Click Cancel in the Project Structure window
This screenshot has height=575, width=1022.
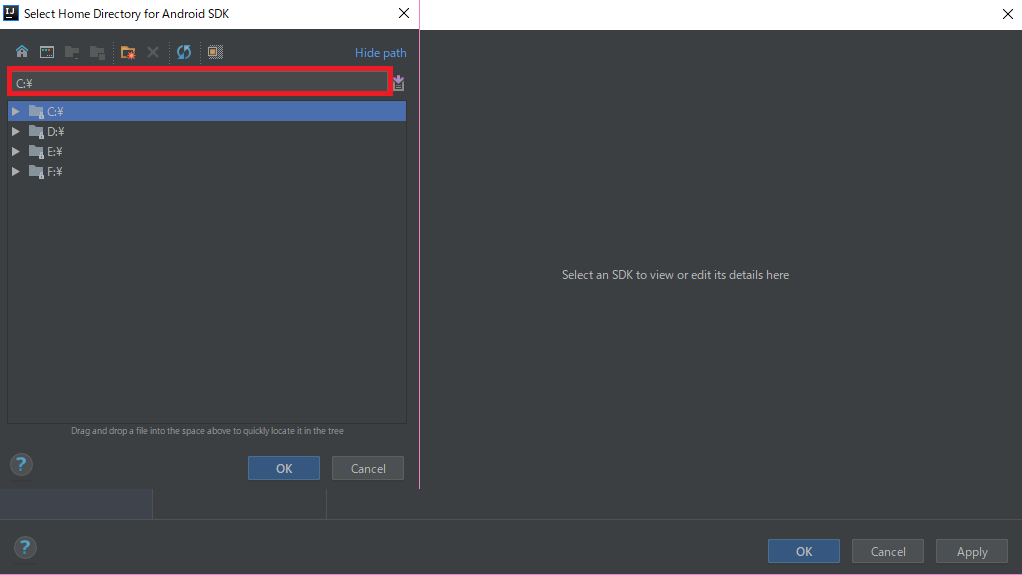coord(888,551)
